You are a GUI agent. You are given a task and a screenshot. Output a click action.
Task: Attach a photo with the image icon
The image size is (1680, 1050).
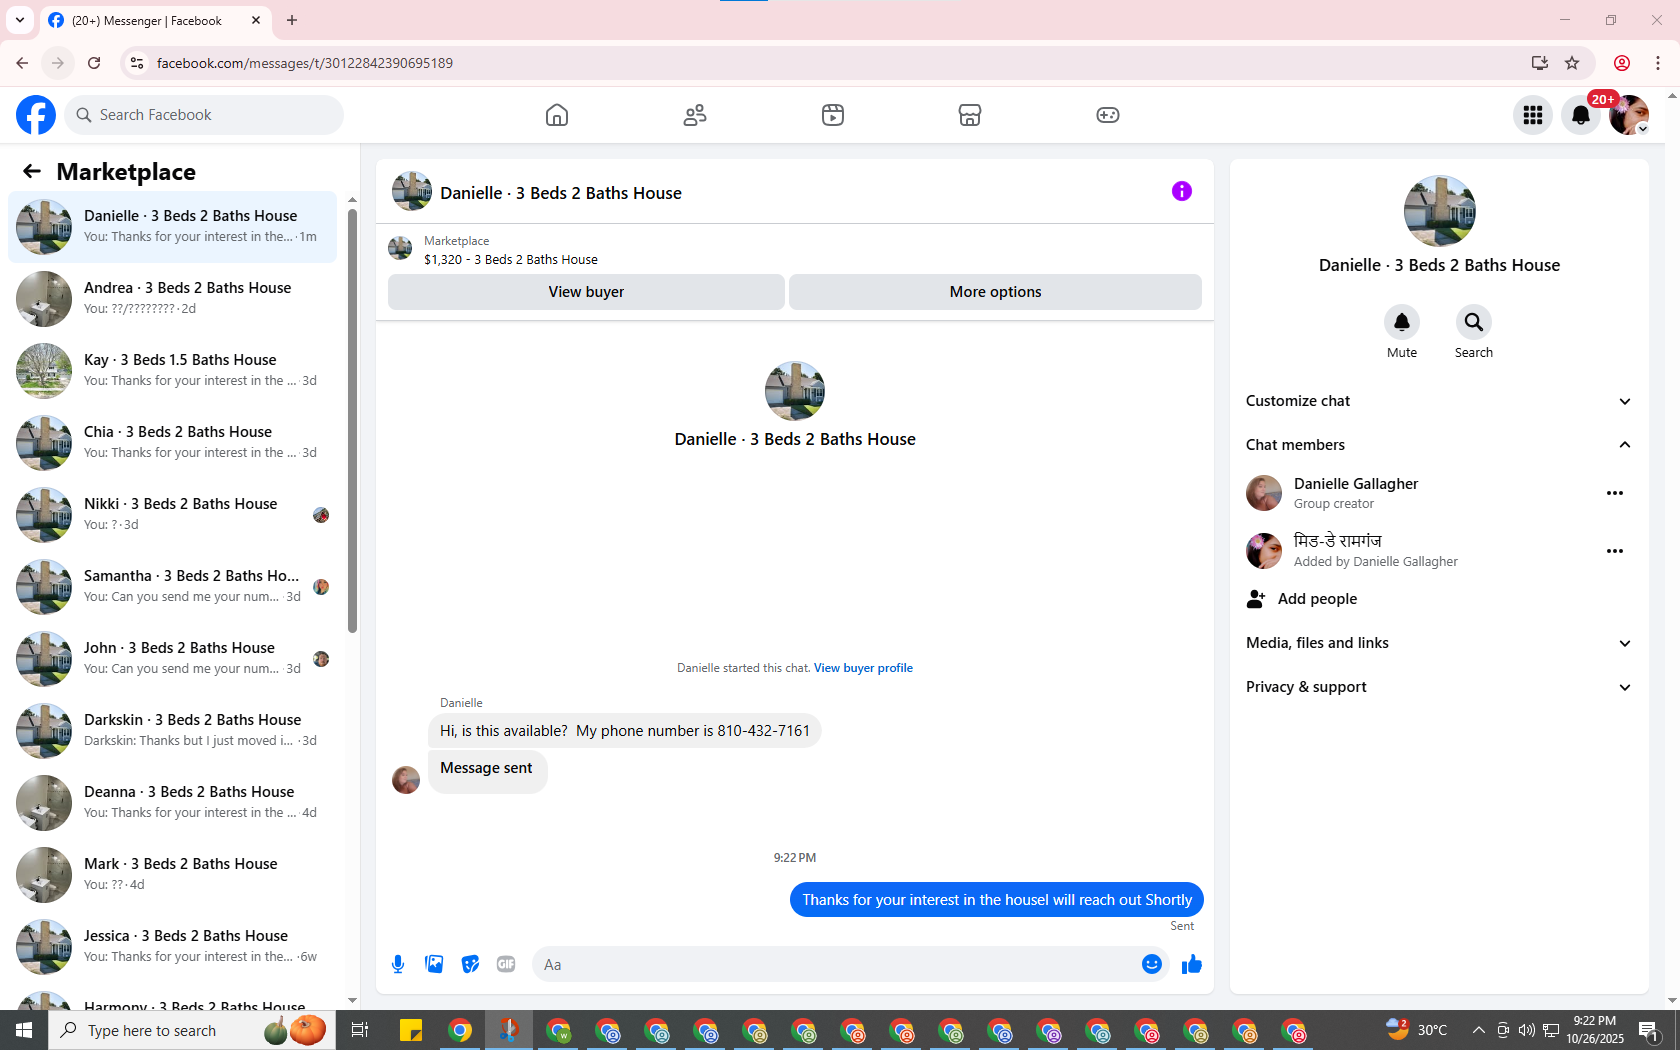pyautogui.click(x=434, y=964)
